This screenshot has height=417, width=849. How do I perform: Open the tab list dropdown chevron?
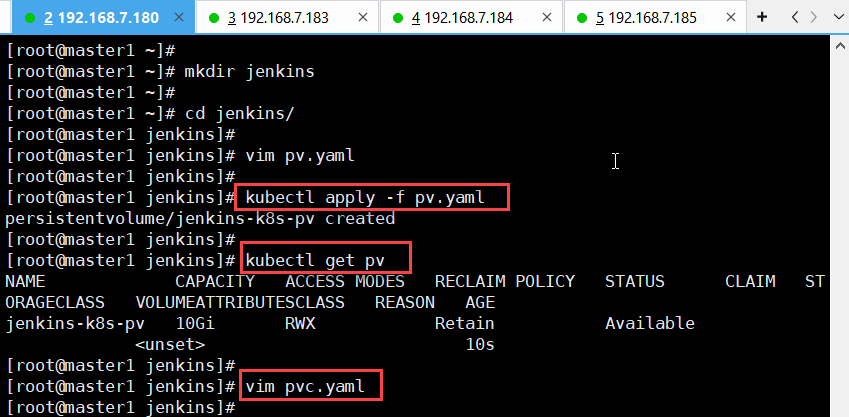pos(838,17)
